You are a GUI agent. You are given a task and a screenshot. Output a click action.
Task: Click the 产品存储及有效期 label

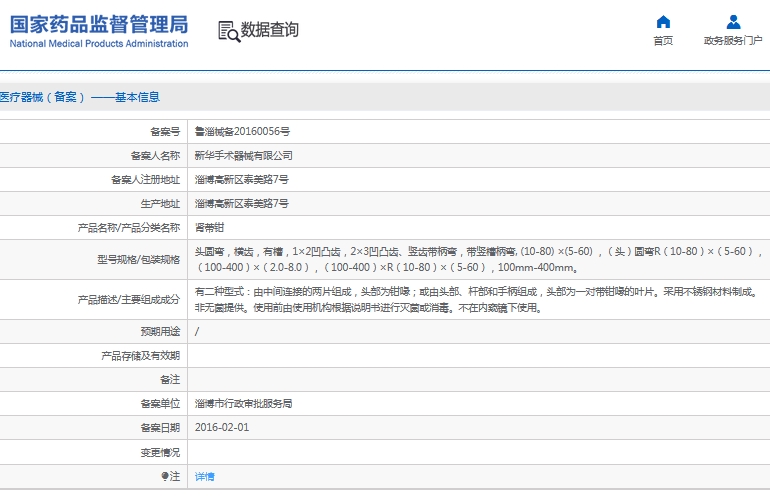140,356
